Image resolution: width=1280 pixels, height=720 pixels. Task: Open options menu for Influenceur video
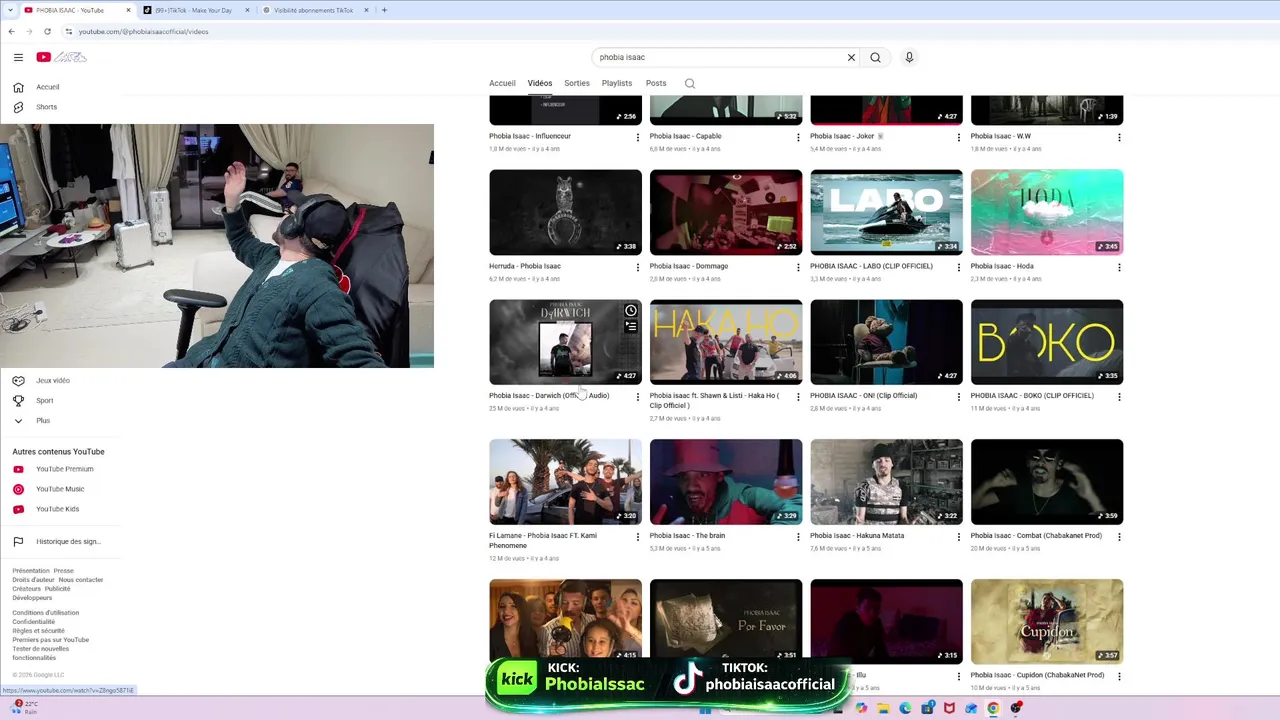(x=638, y=137)
